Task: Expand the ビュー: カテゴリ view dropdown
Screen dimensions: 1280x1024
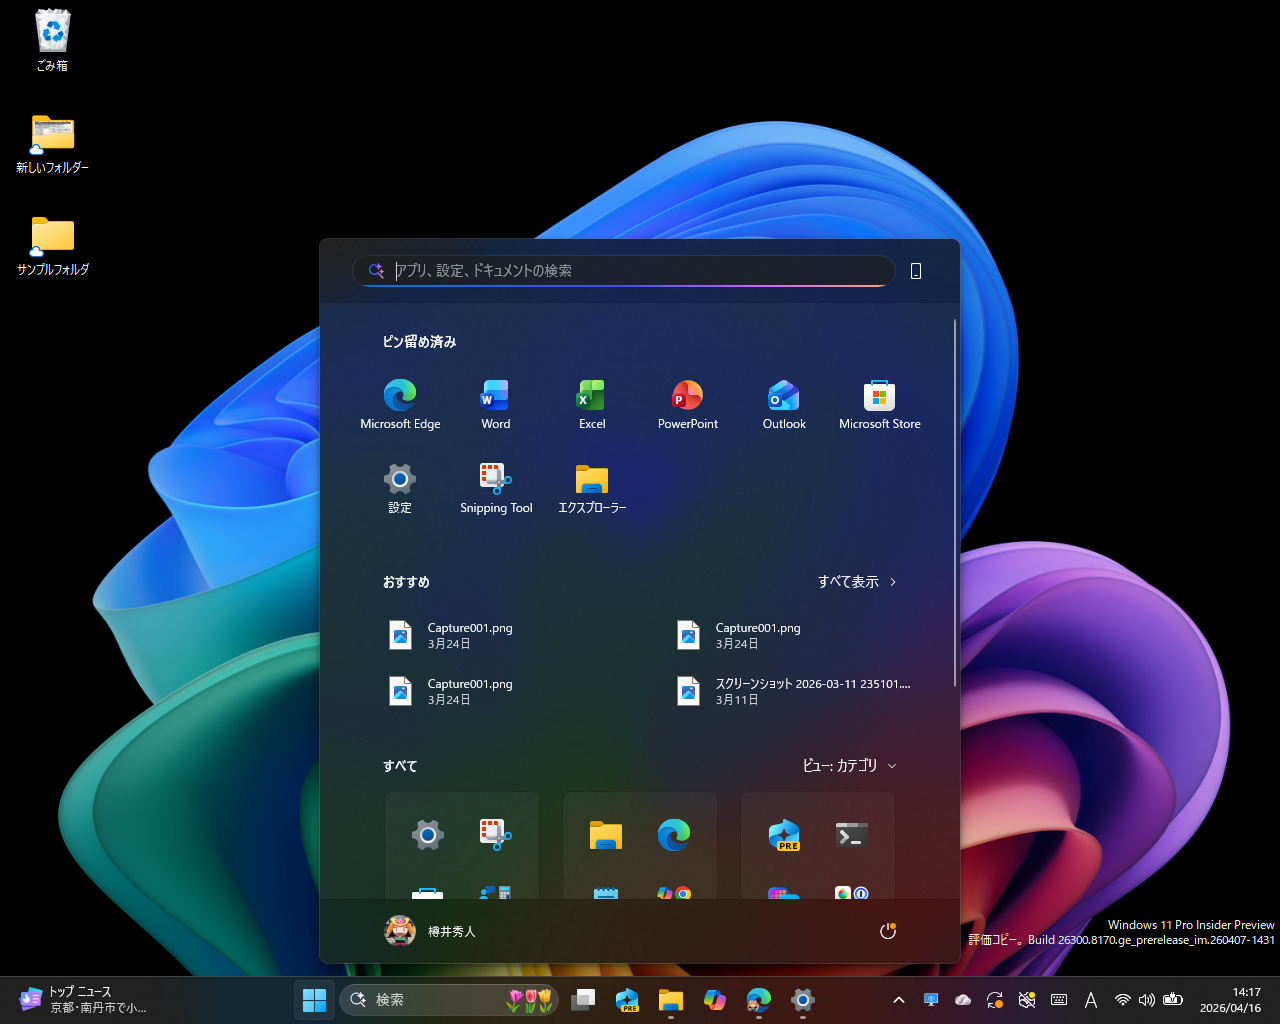Action: [x=849, y=765]
